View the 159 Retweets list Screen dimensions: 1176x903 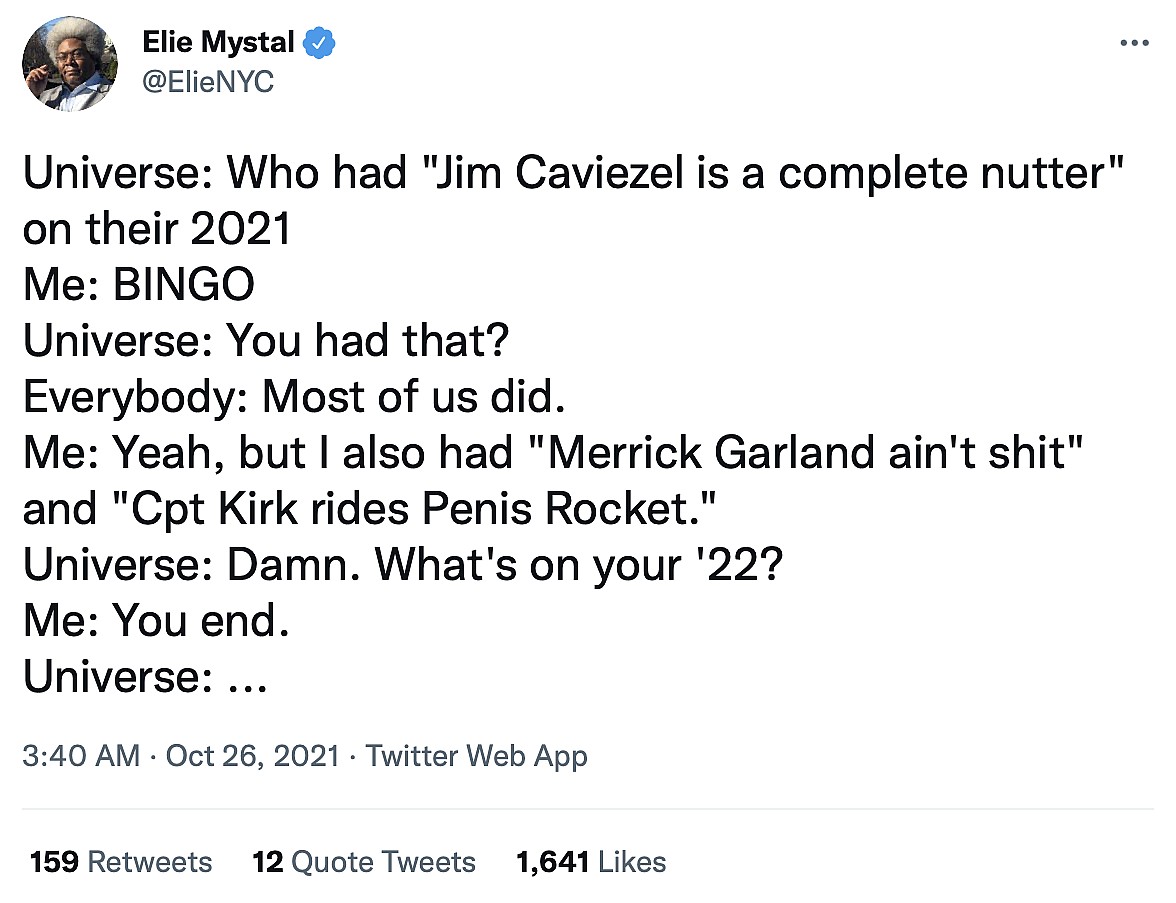pos(121,862)
